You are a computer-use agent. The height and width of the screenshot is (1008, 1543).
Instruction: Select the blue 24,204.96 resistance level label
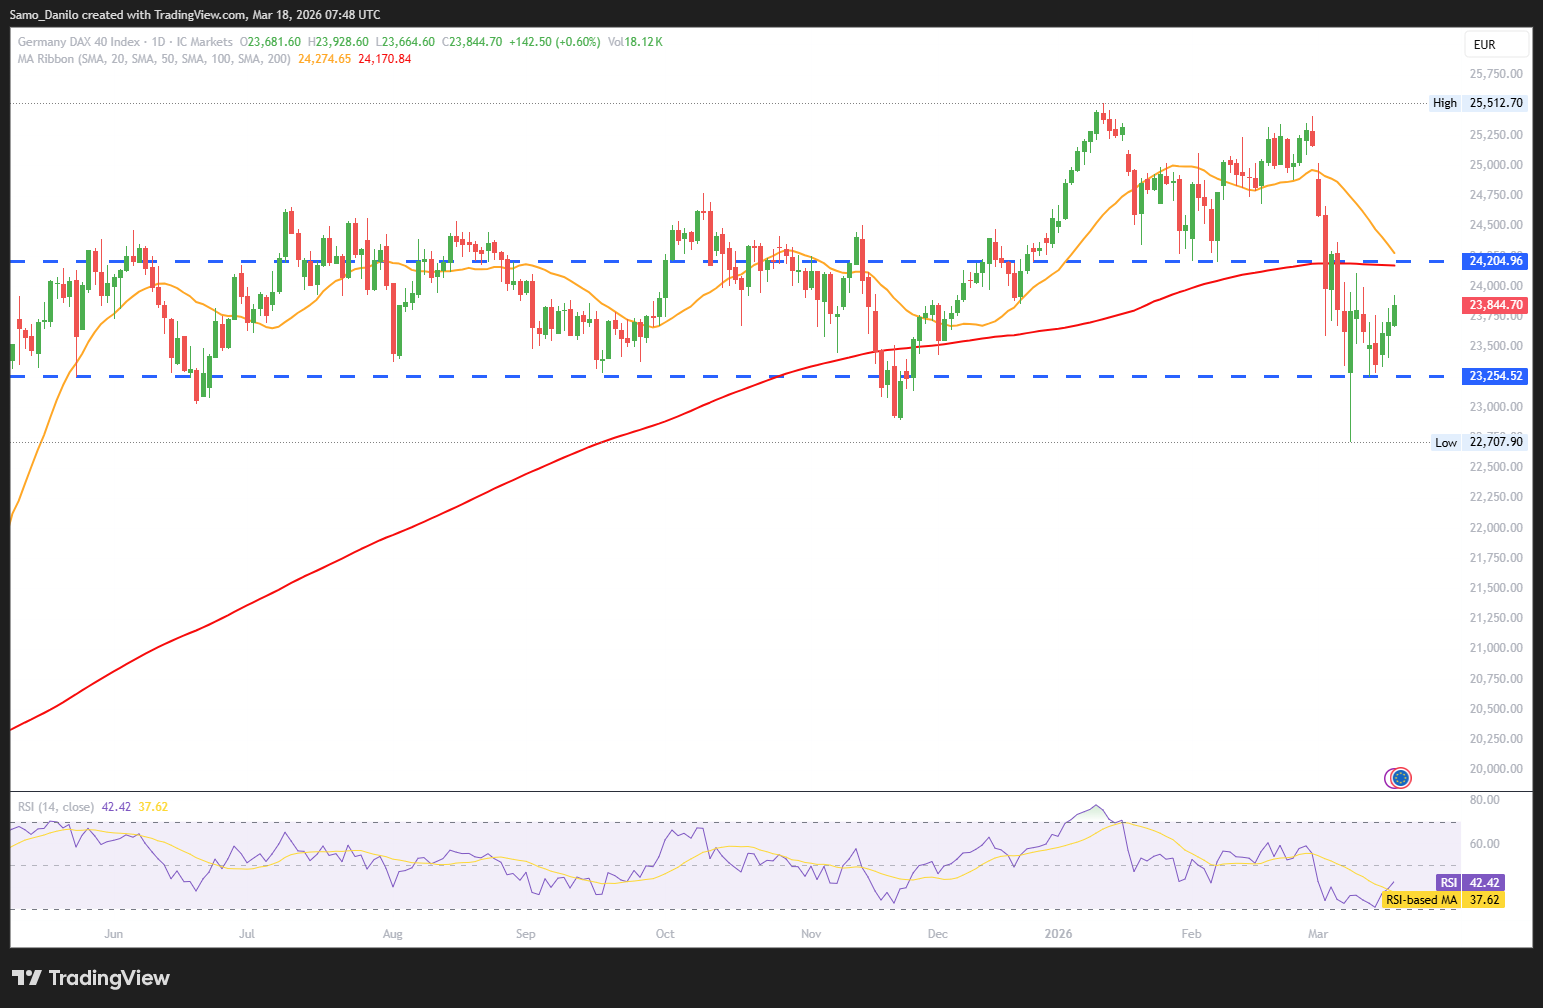[1495, 261]
